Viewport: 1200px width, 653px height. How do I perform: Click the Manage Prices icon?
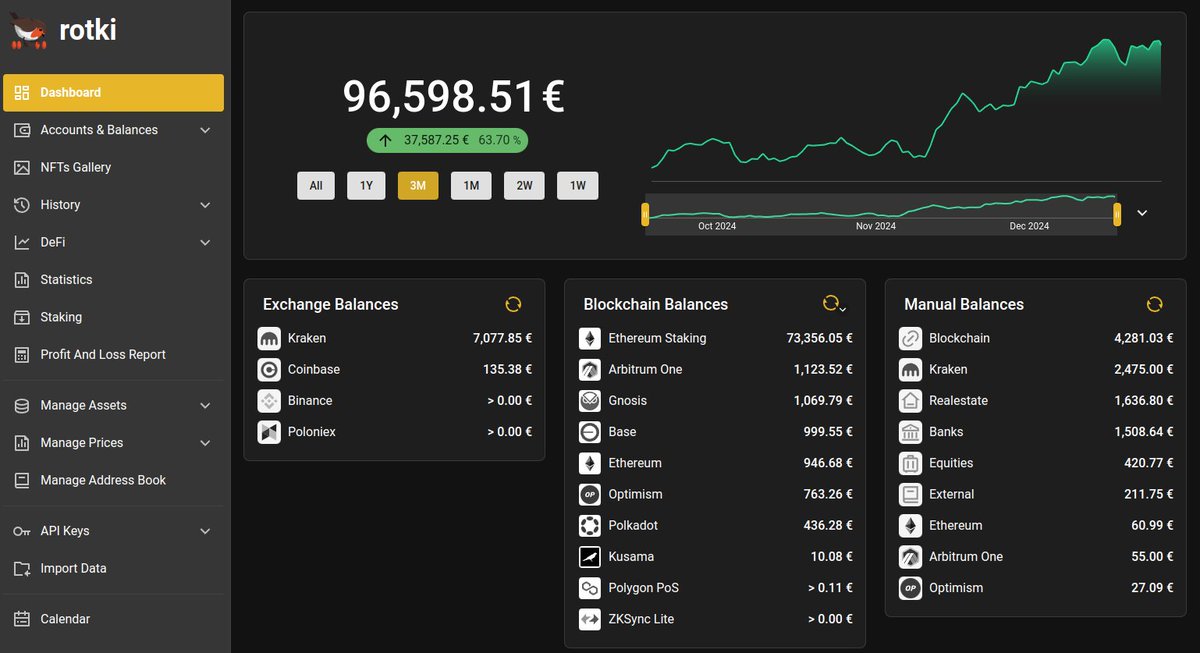point(22,443)
